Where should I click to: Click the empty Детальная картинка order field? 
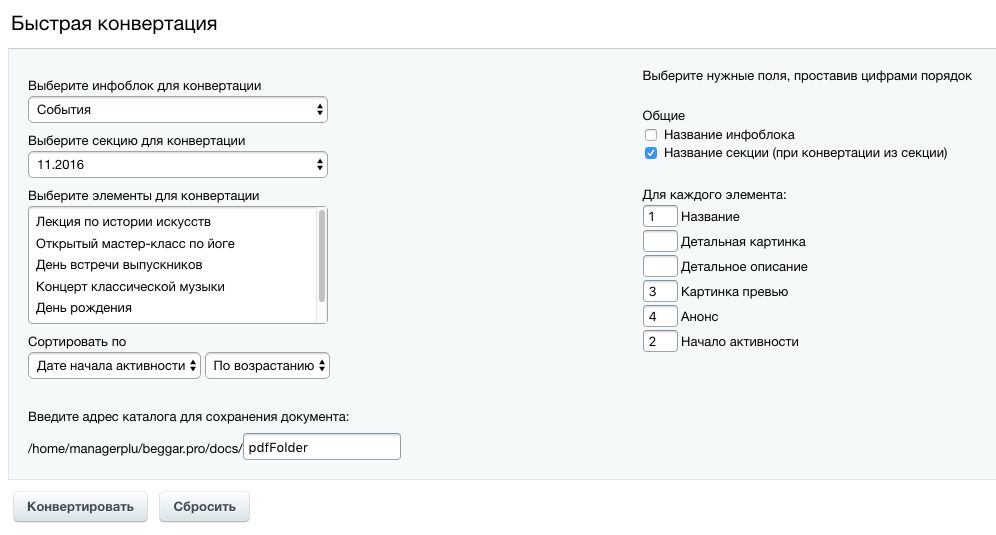tap(660, 241)
